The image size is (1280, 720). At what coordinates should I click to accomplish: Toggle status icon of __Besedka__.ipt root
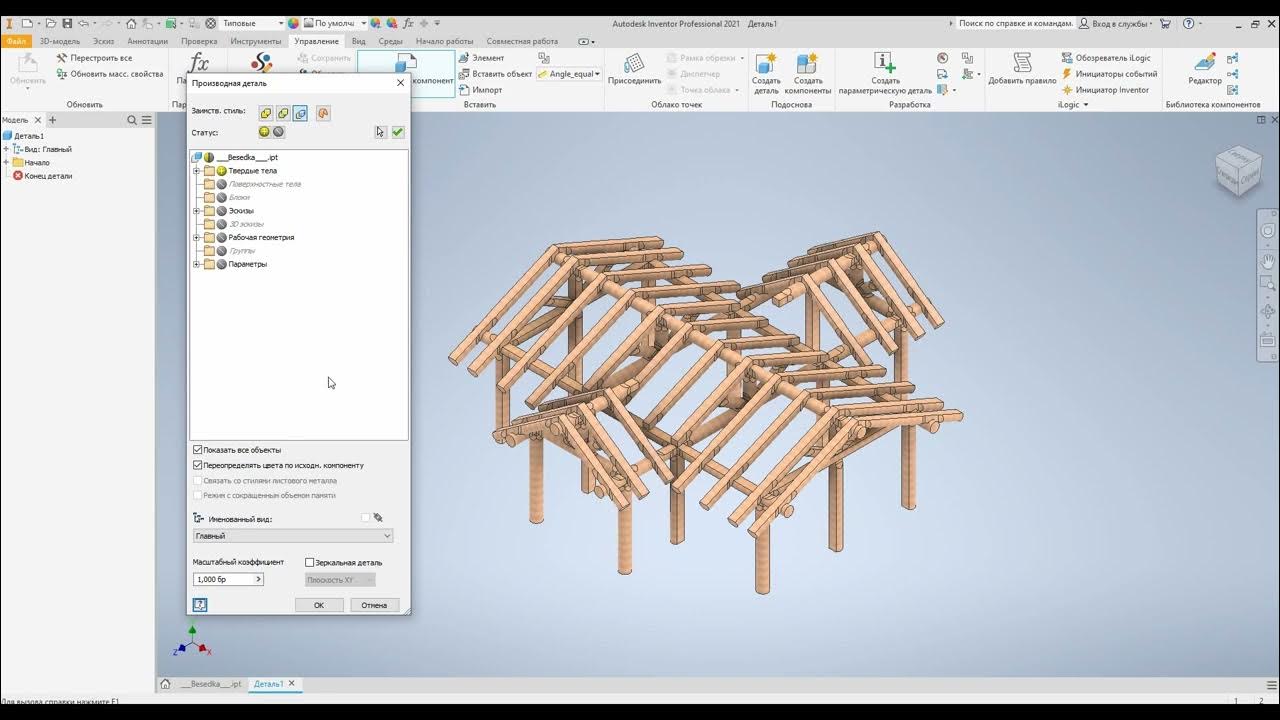tap(209, 157)
